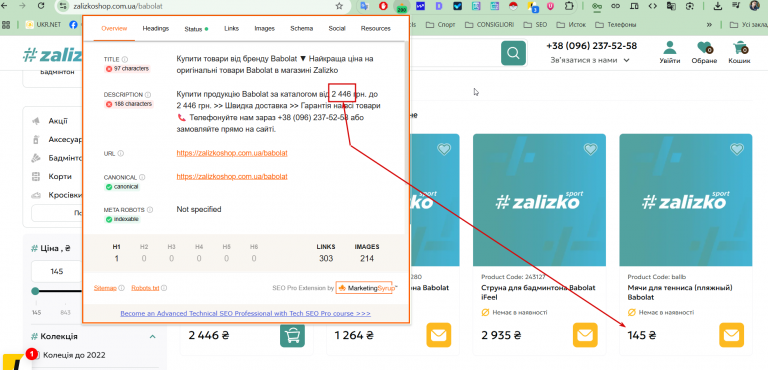Collapse the Колекція filter section chevron
Screen dimensions: 768x370
click(x=152, y=337)
